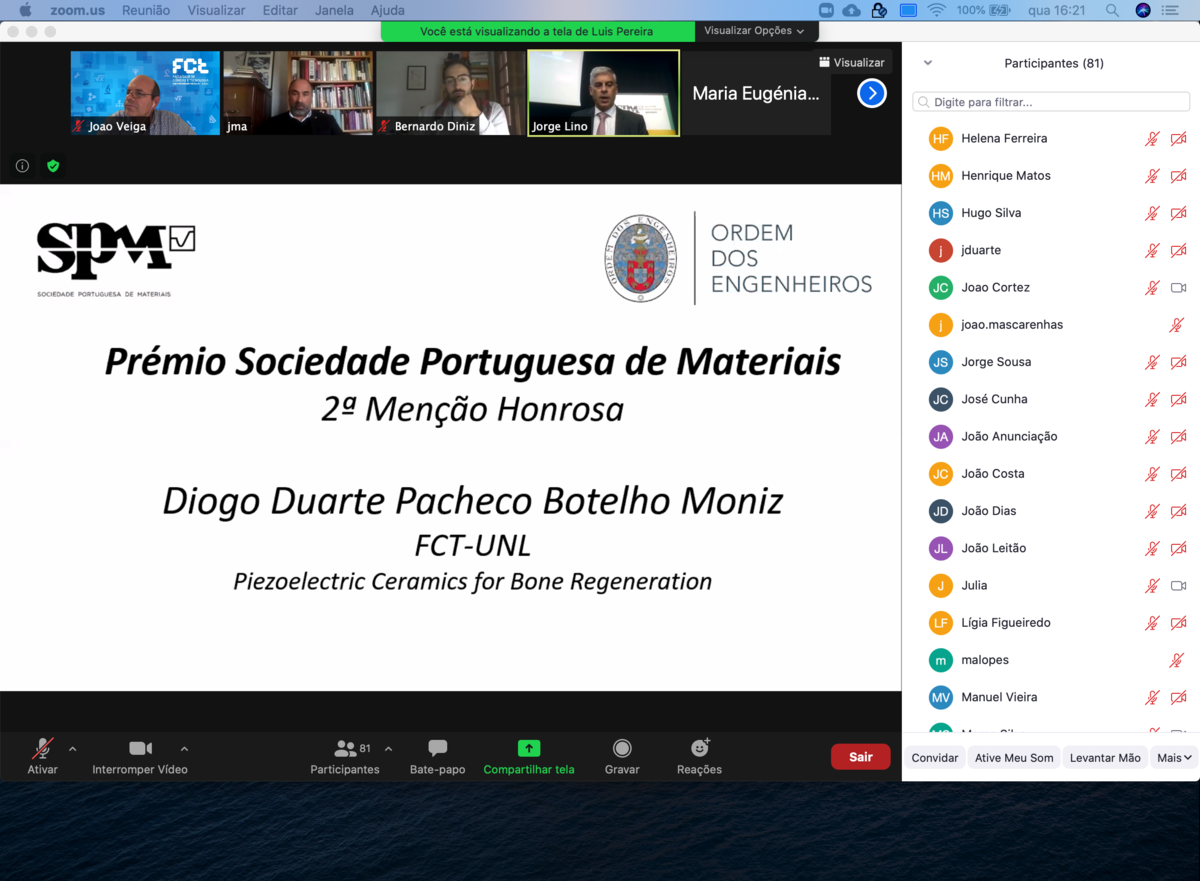1200x881 pixels.
Task: Click Hugo Silva camera off icon
Action: [1178, 213]
